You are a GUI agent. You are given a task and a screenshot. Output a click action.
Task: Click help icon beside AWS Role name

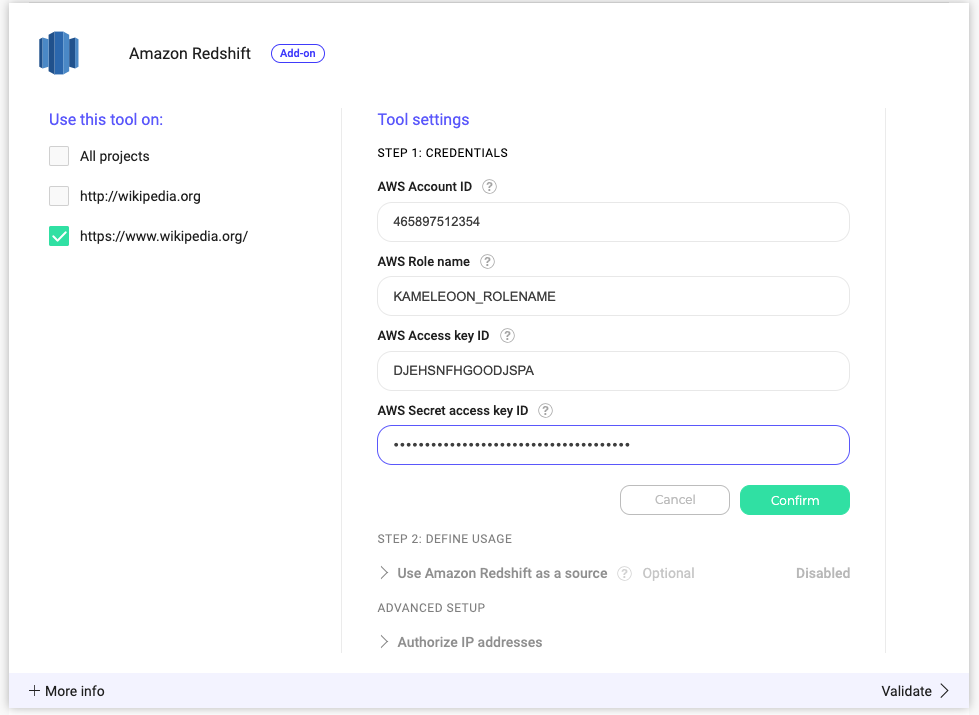point(487,262)
